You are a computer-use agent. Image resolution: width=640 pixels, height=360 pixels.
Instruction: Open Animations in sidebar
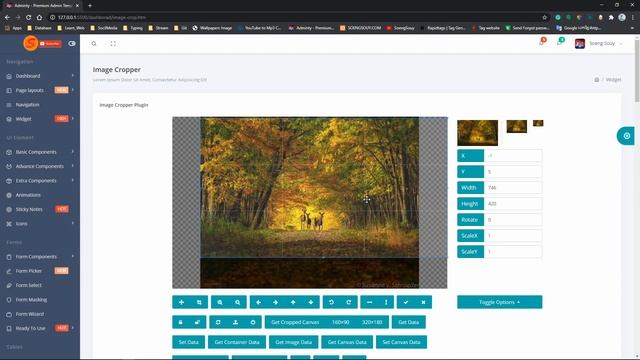40,195
